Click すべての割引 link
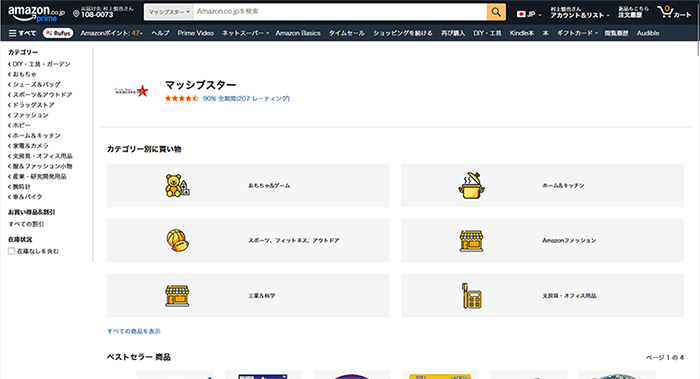 point(26,224)
